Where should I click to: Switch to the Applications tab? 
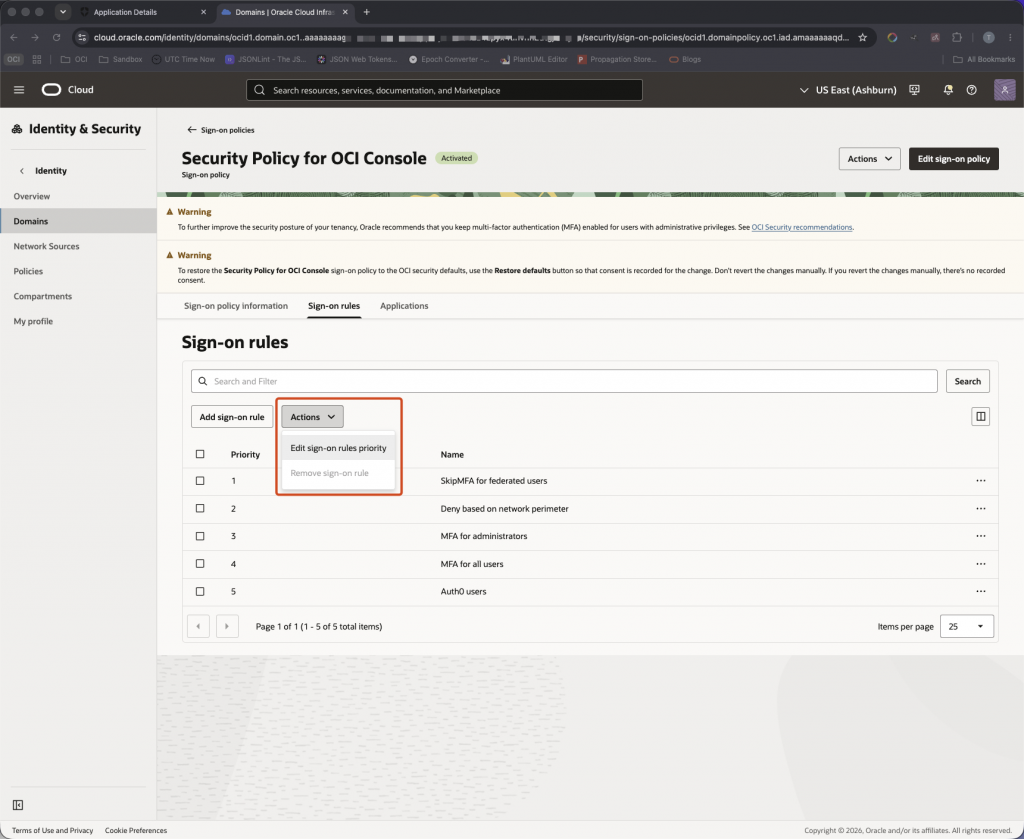(404, 306)
